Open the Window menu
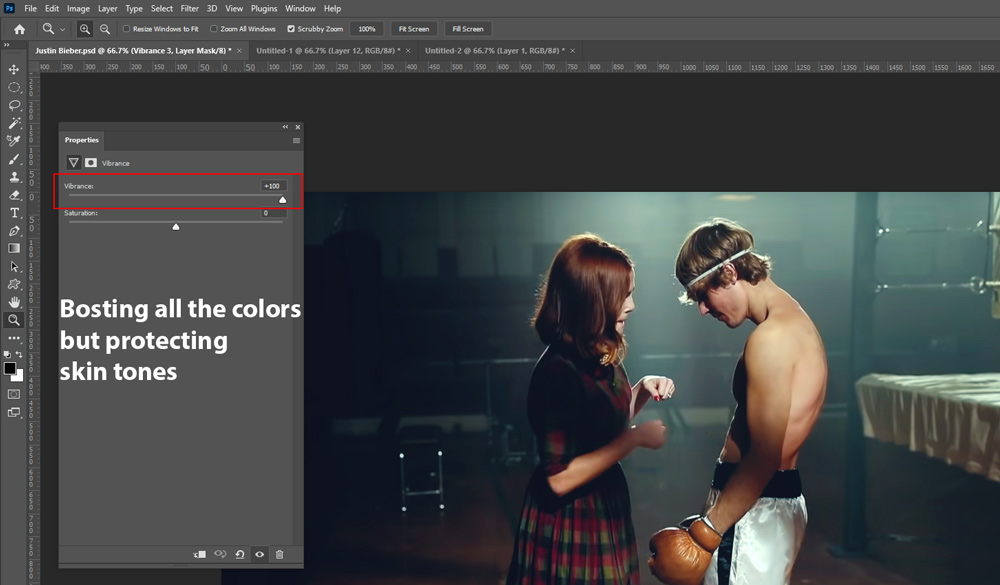This screenshot has height=585, width=1000. tap(300, 8)
